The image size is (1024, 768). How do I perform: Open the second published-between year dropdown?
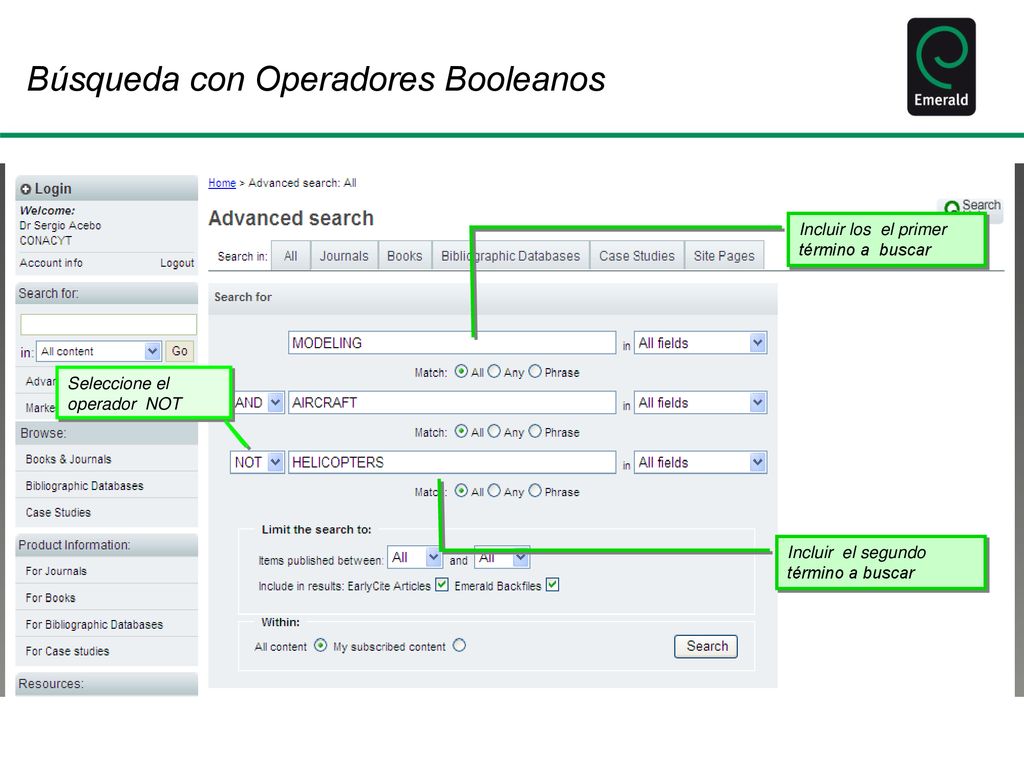click(502, 557)
